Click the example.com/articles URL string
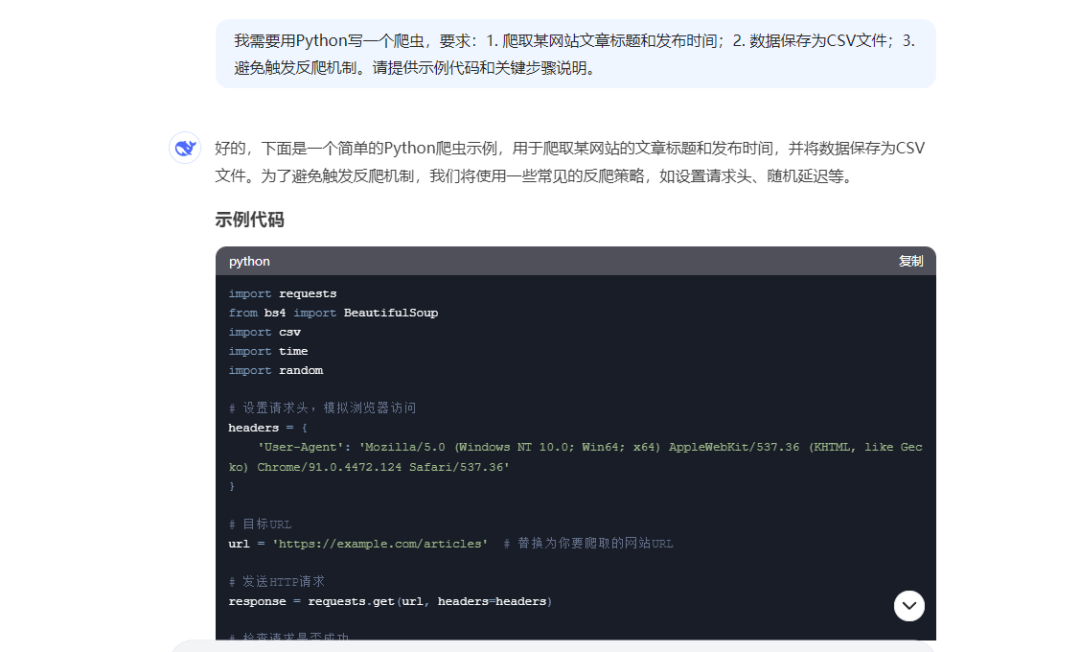The height and width of the screenshot is (652, 1080). click(x=380, y=543)
